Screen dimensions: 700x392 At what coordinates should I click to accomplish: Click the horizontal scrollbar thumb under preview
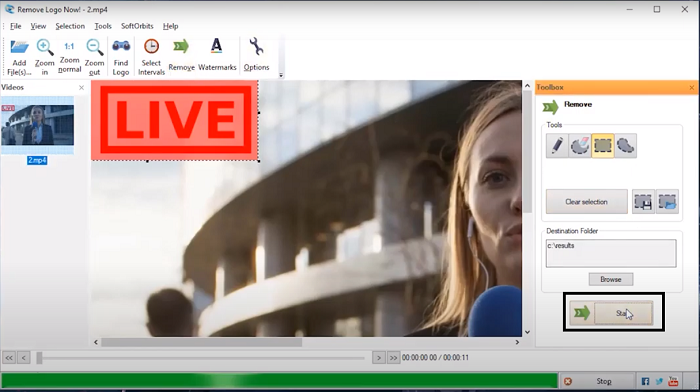201,342
